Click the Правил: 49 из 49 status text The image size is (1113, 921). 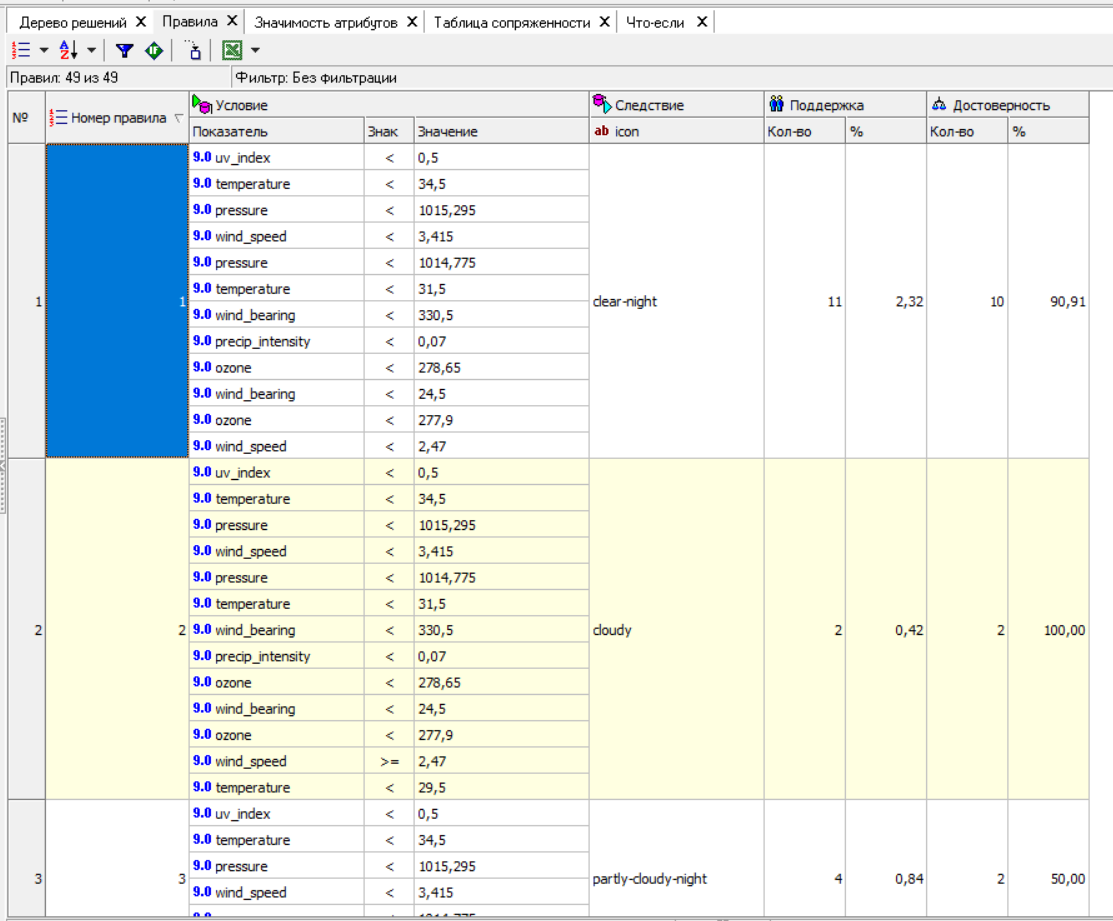coord(64,78)
